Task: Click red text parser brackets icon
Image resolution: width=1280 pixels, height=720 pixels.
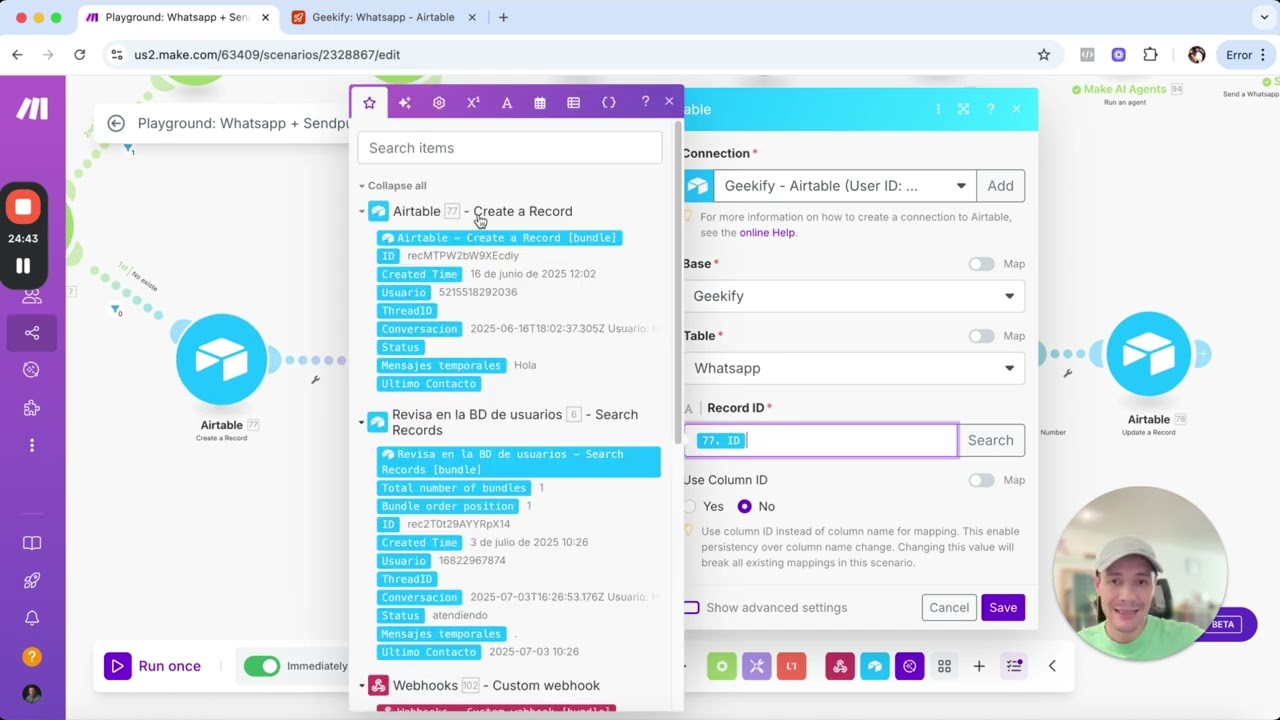Action: (792, 666)
